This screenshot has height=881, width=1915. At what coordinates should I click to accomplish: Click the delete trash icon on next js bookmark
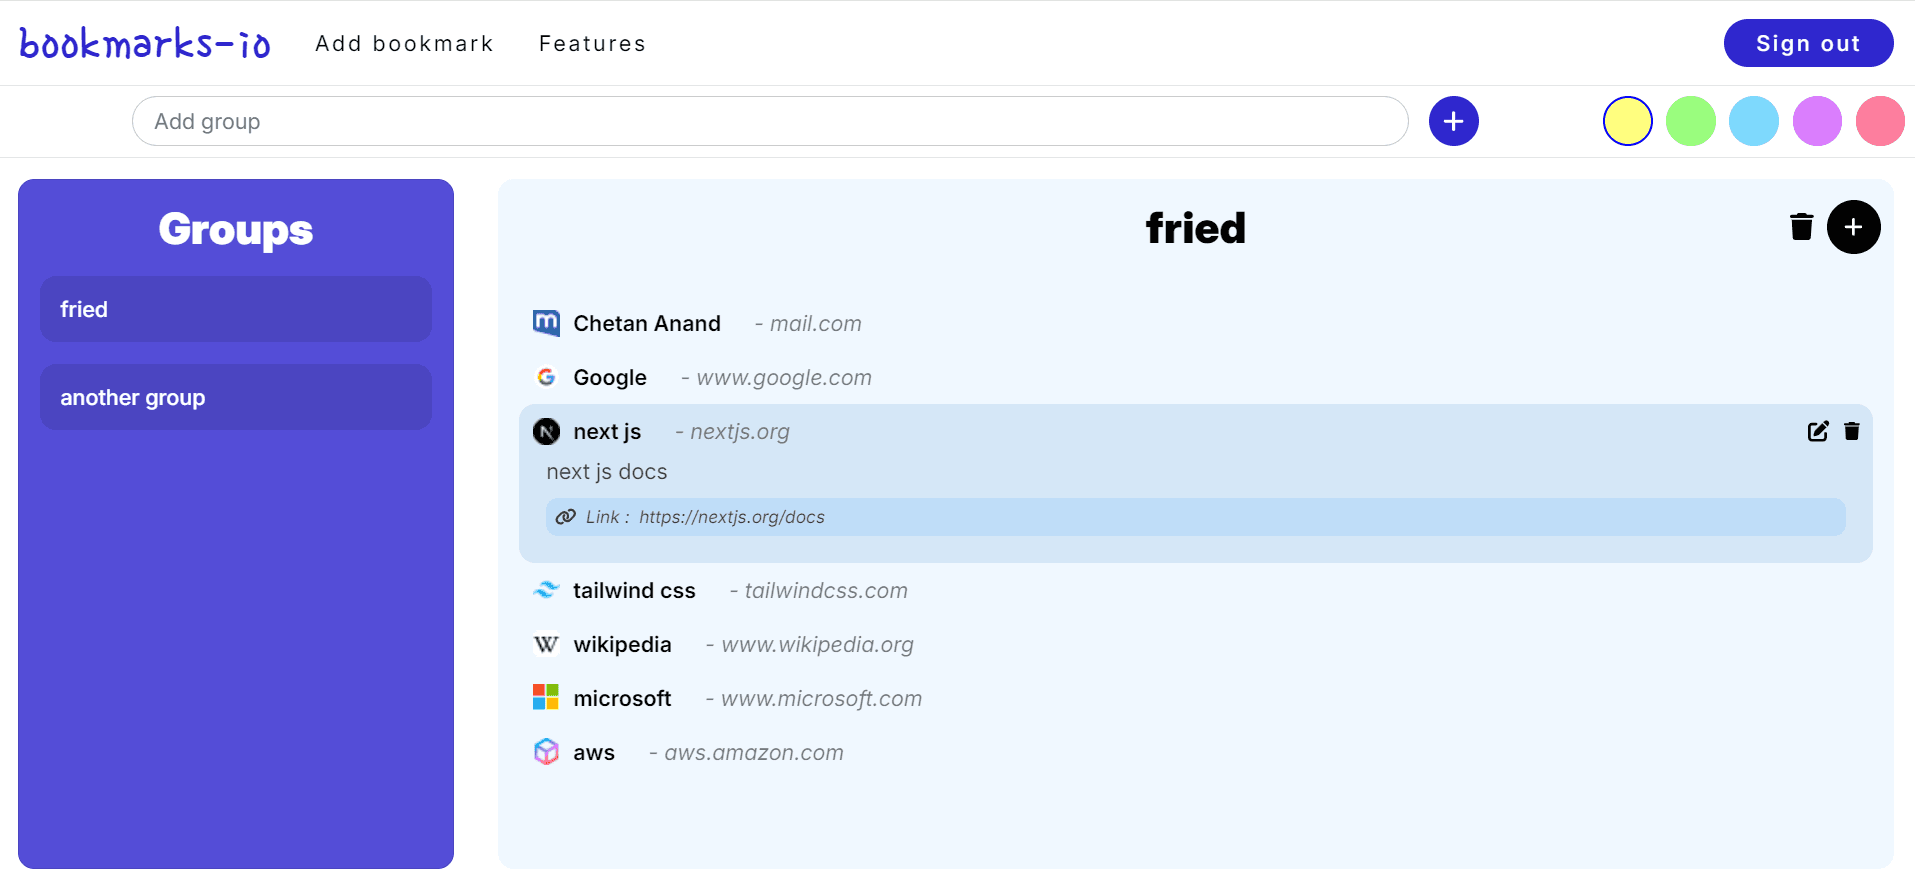1851,431
